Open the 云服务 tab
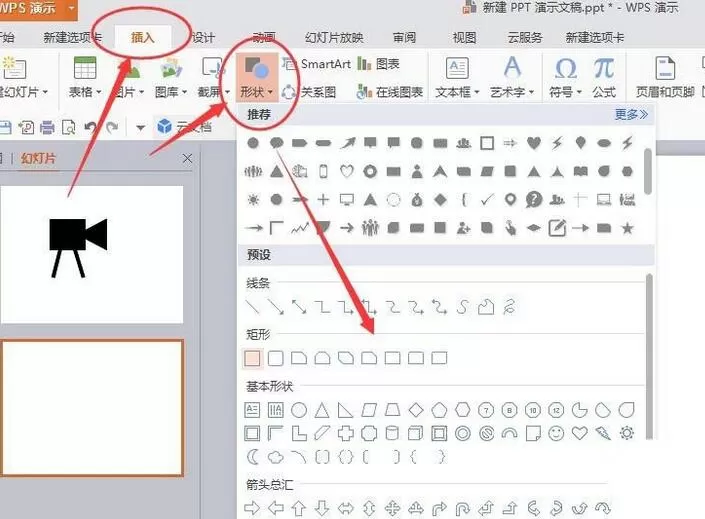The height and width of the screenshot is (519, 705). (525, 37)
